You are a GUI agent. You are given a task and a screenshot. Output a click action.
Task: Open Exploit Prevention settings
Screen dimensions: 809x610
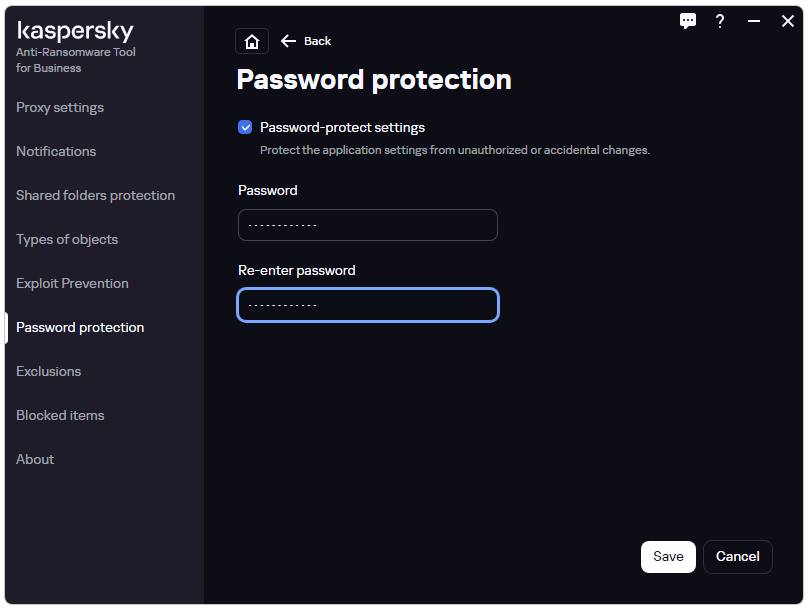point(72,283)
